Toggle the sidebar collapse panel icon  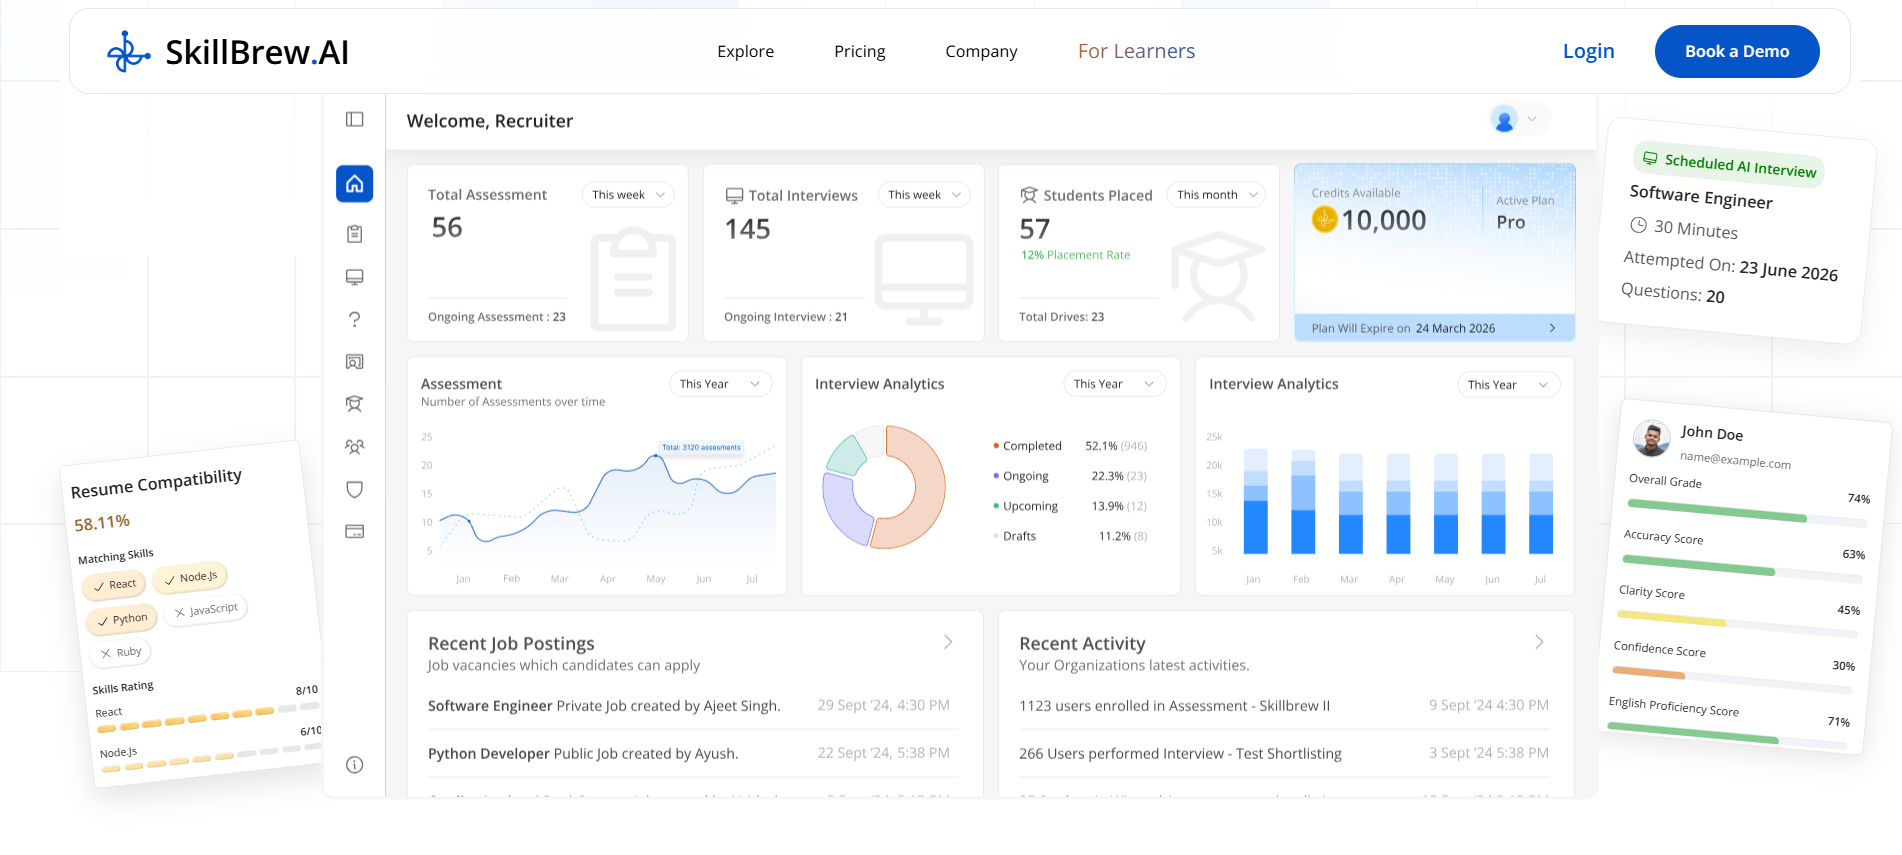(354, 120)
